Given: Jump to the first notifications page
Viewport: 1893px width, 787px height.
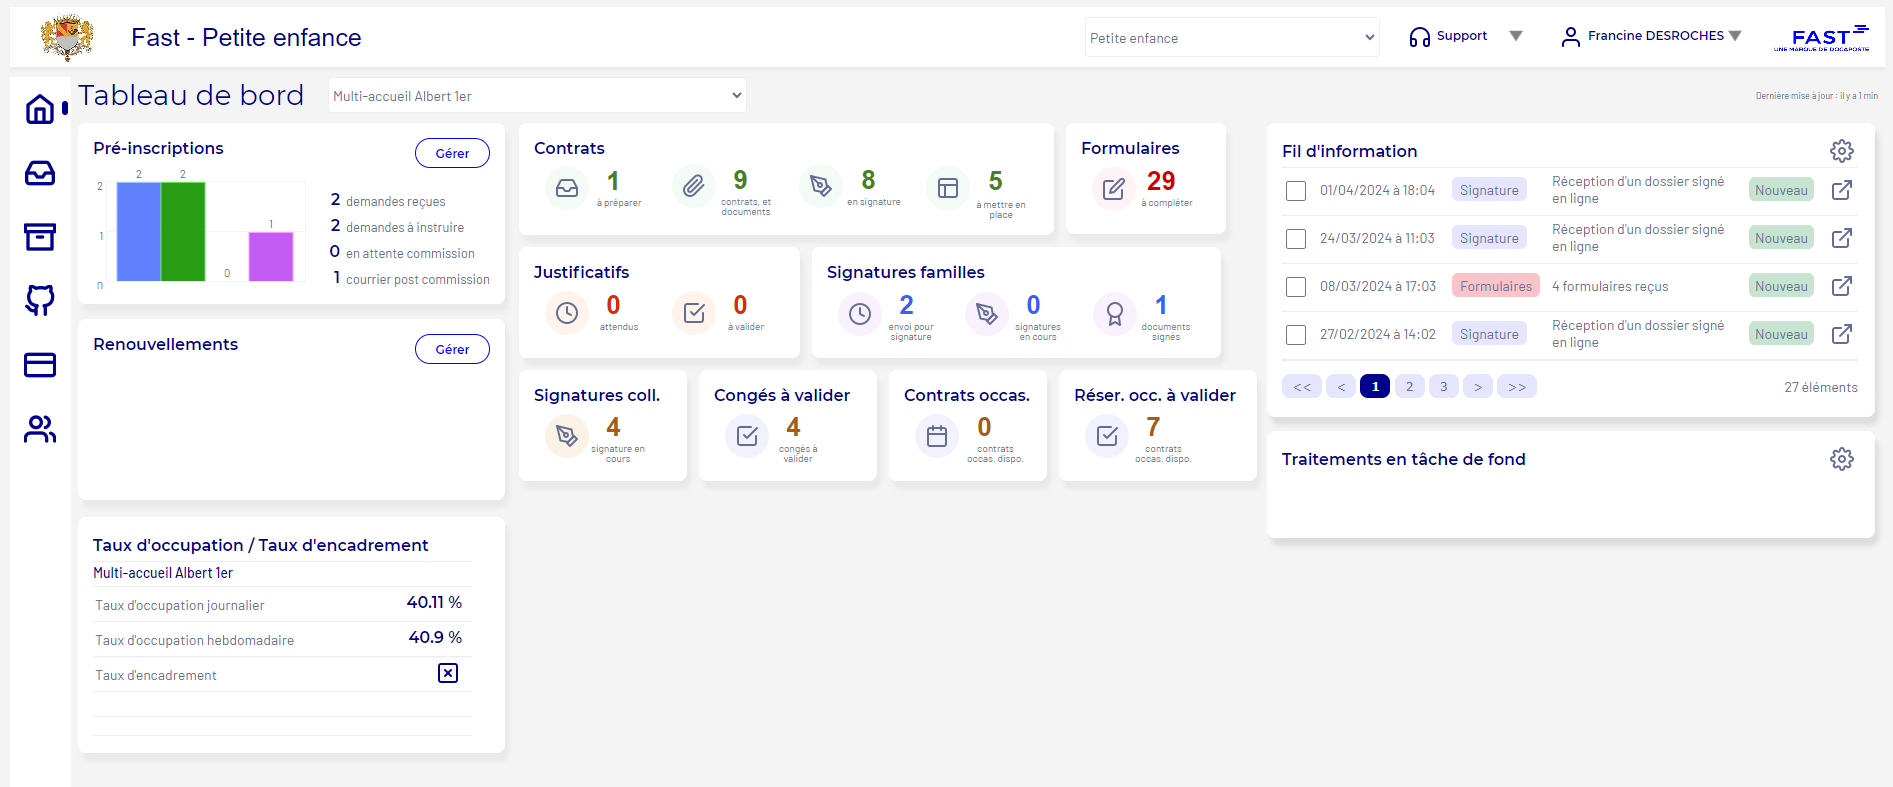Looking at the screenshot, I should [x=1302, y=387].
